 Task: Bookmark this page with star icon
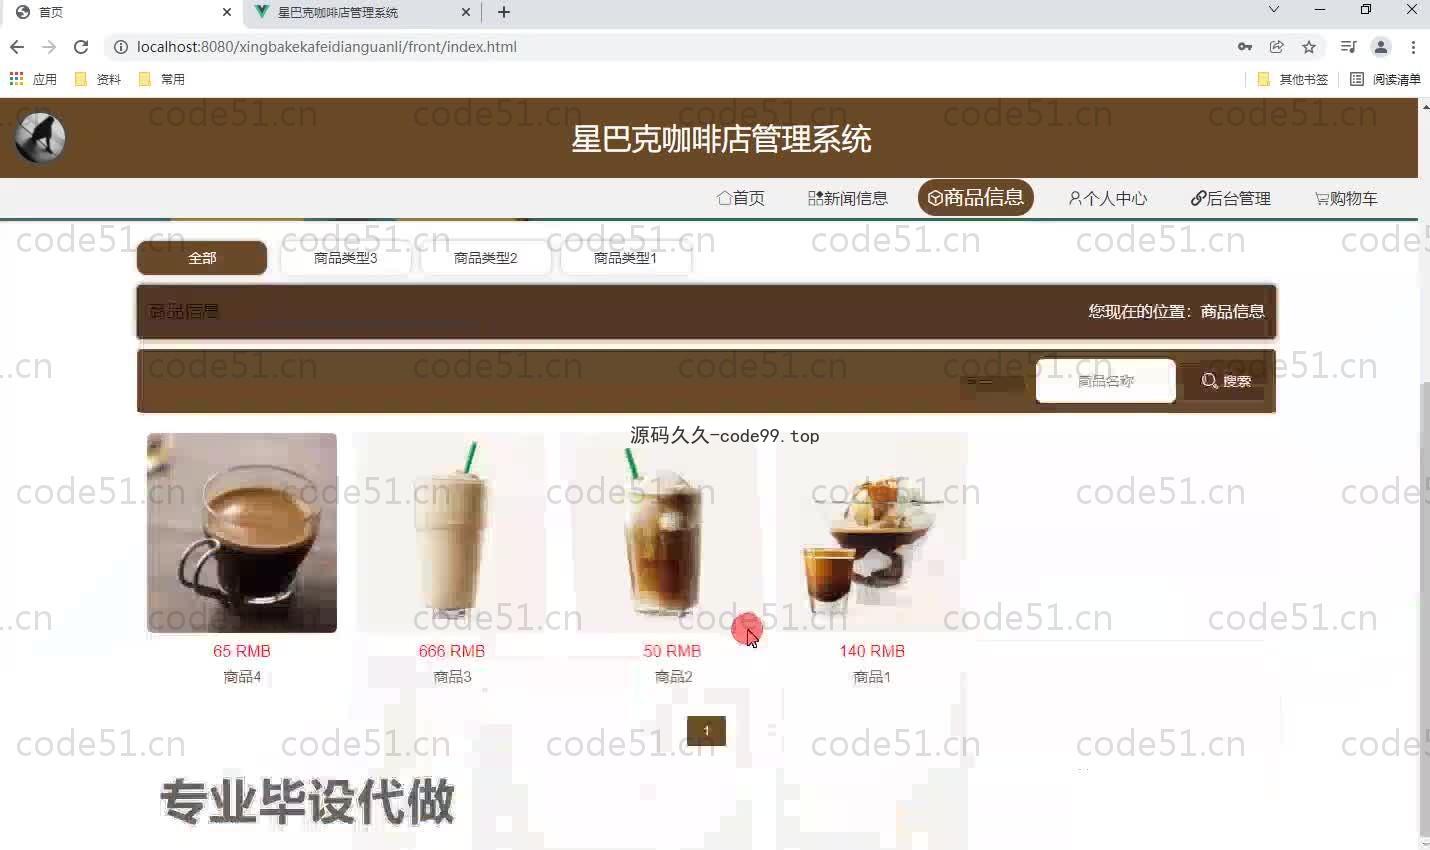pos(1309,47)
